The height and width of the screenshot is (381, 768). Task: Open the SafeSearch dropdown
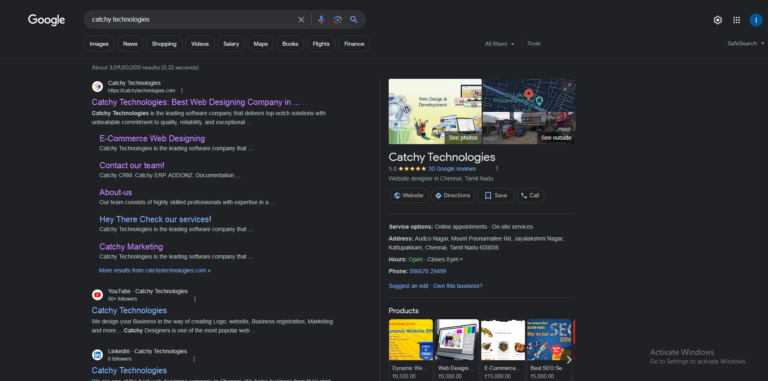745,44
